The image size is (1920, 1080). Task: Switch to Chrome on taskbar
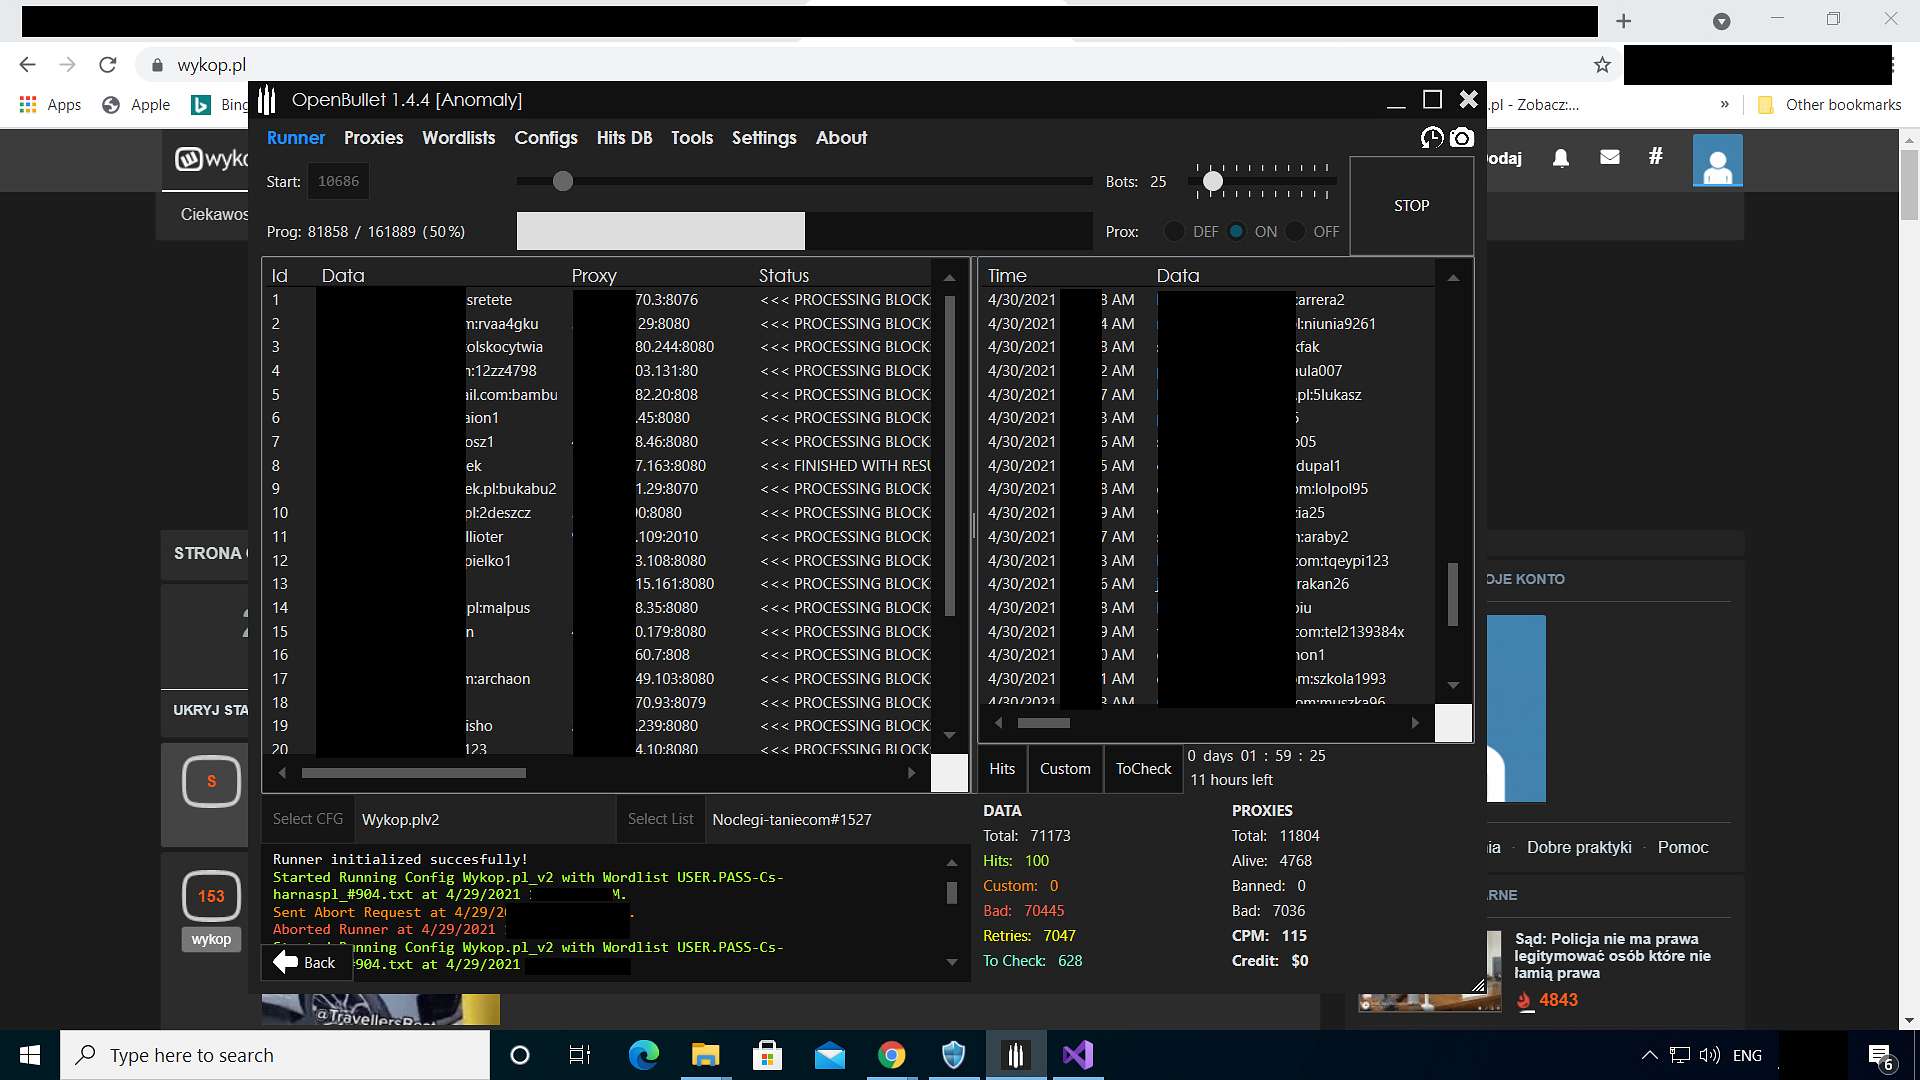point(891,1055)
